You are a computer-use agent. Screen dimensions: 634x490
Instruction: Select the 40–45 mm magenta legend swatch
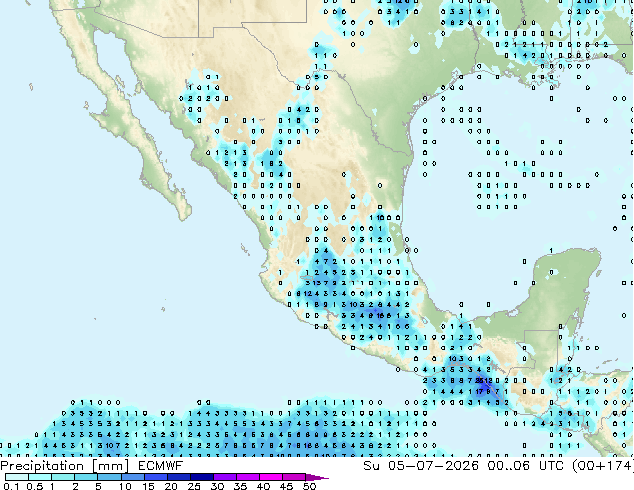click(x=271, y=477)
